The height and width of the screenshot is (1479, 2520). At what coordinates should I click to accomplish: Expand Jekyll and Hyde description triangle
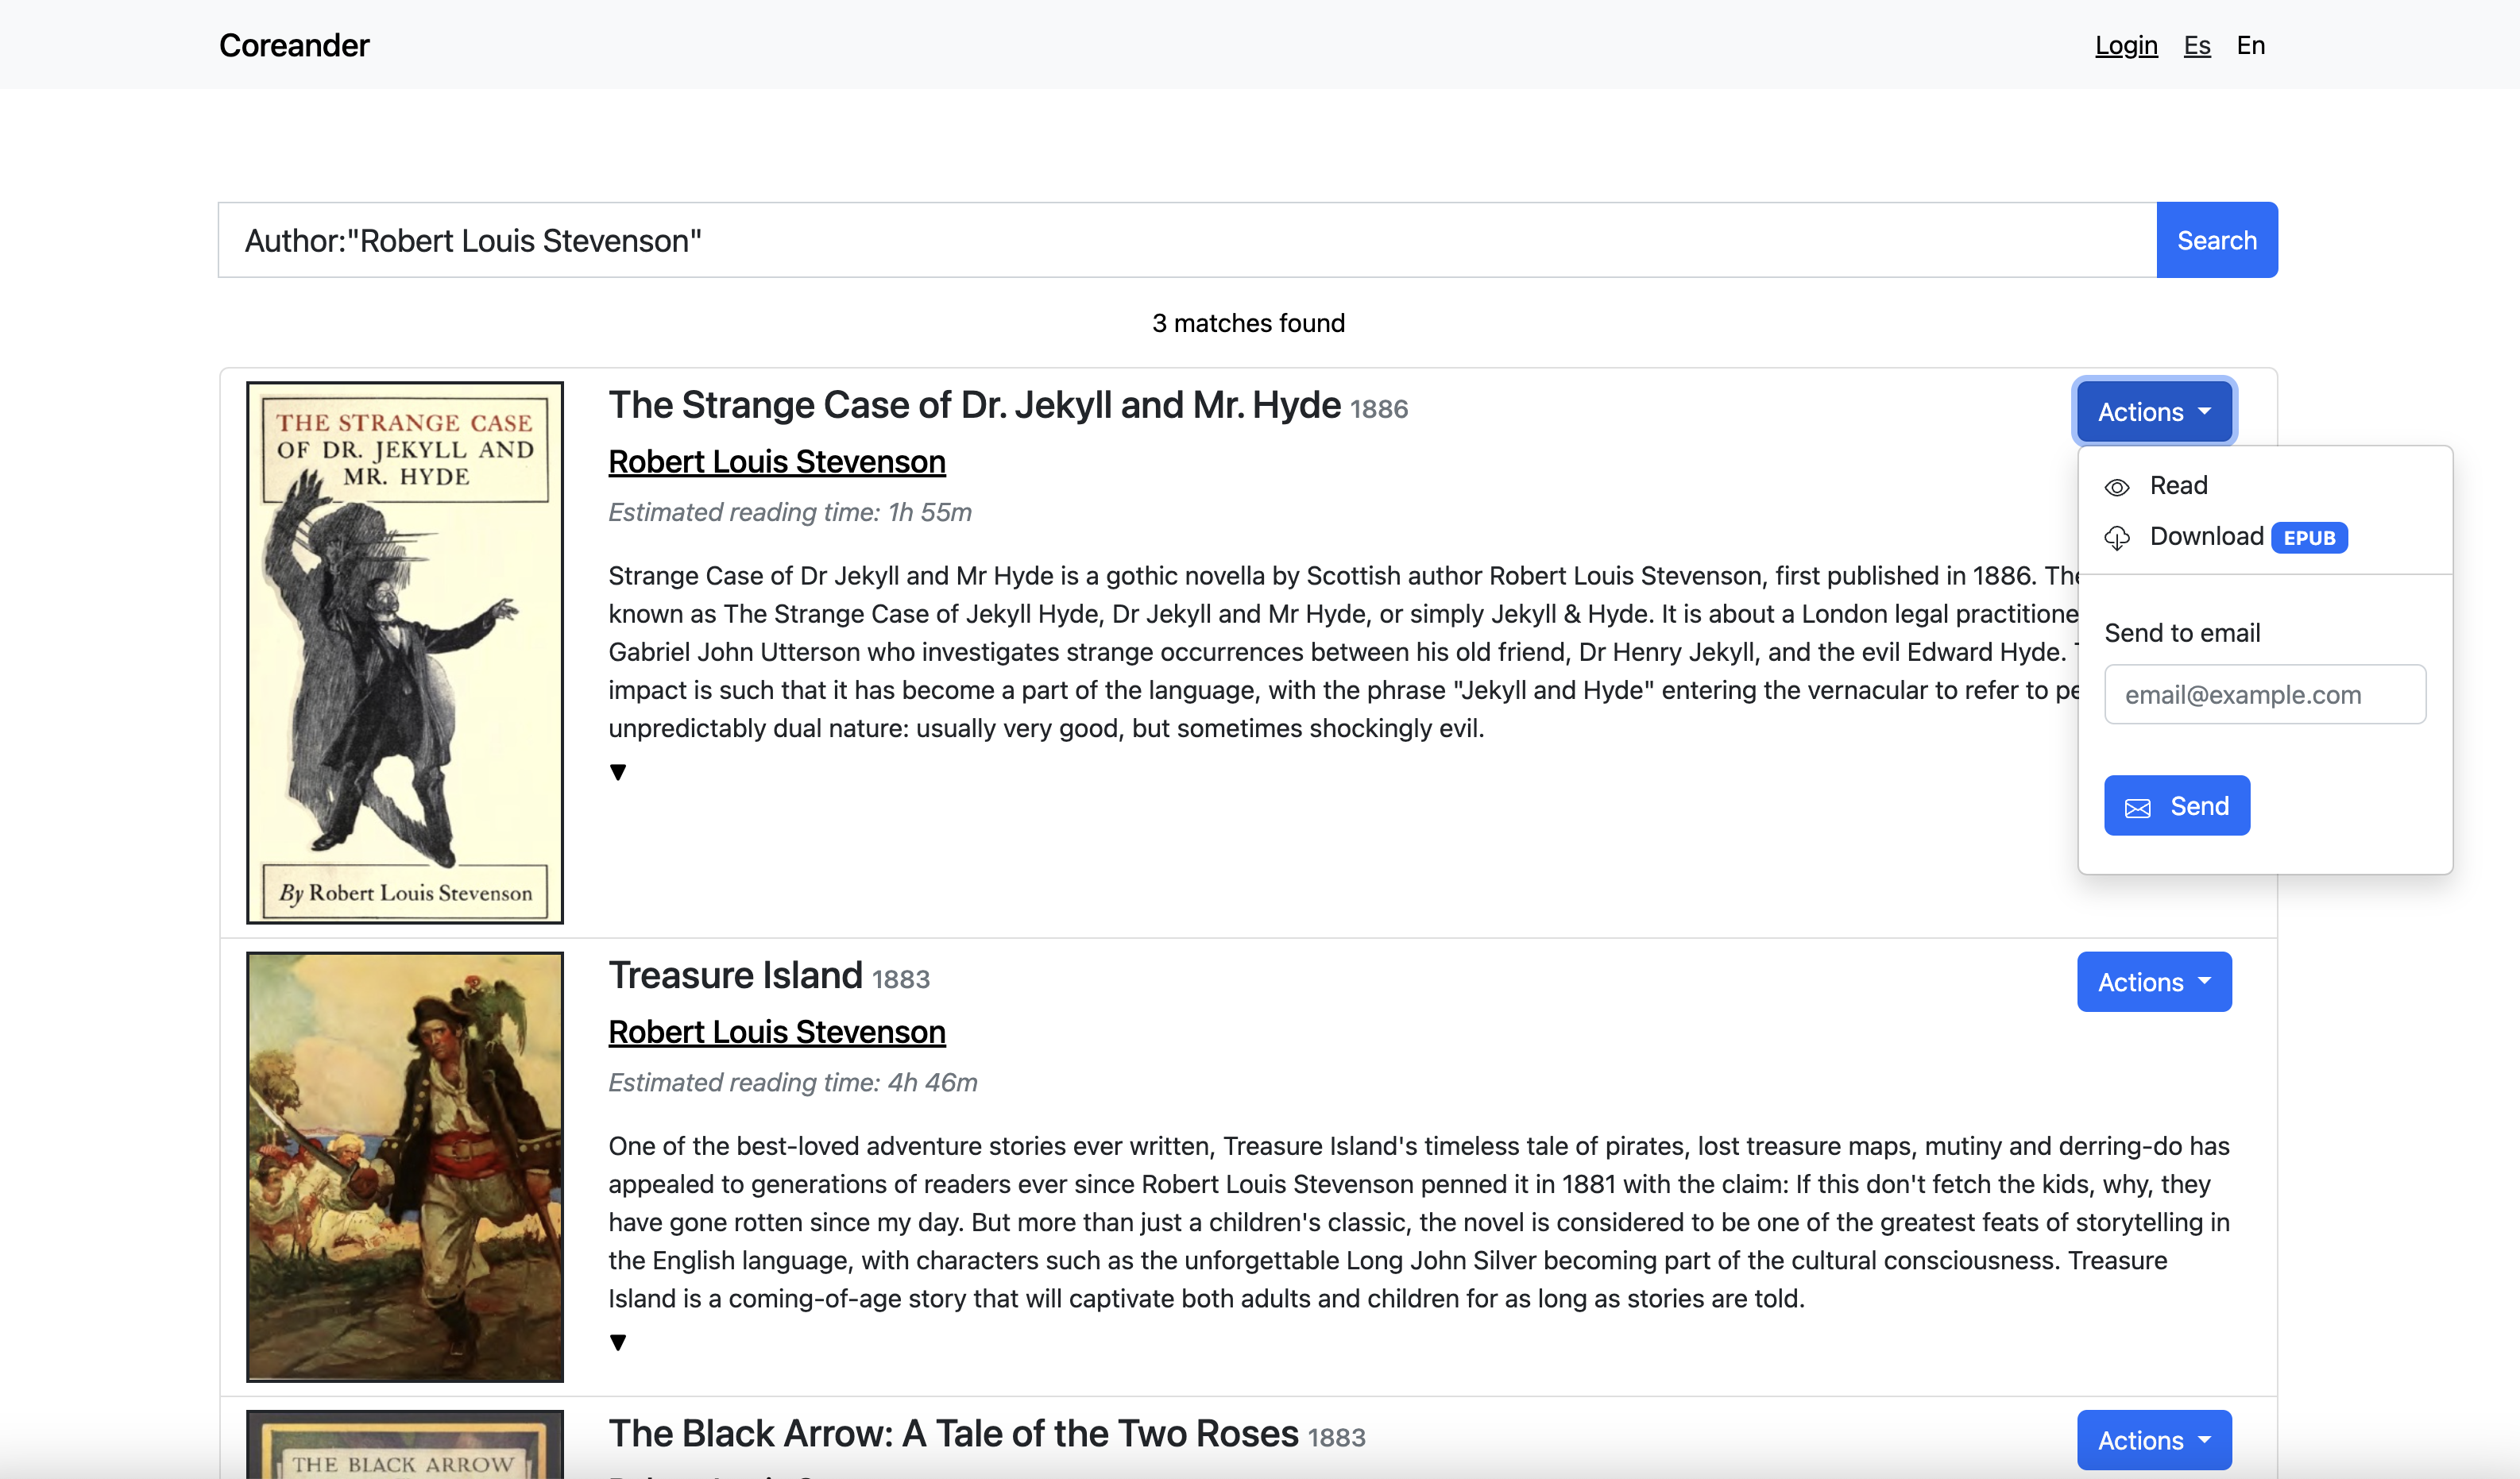[618, 772]
